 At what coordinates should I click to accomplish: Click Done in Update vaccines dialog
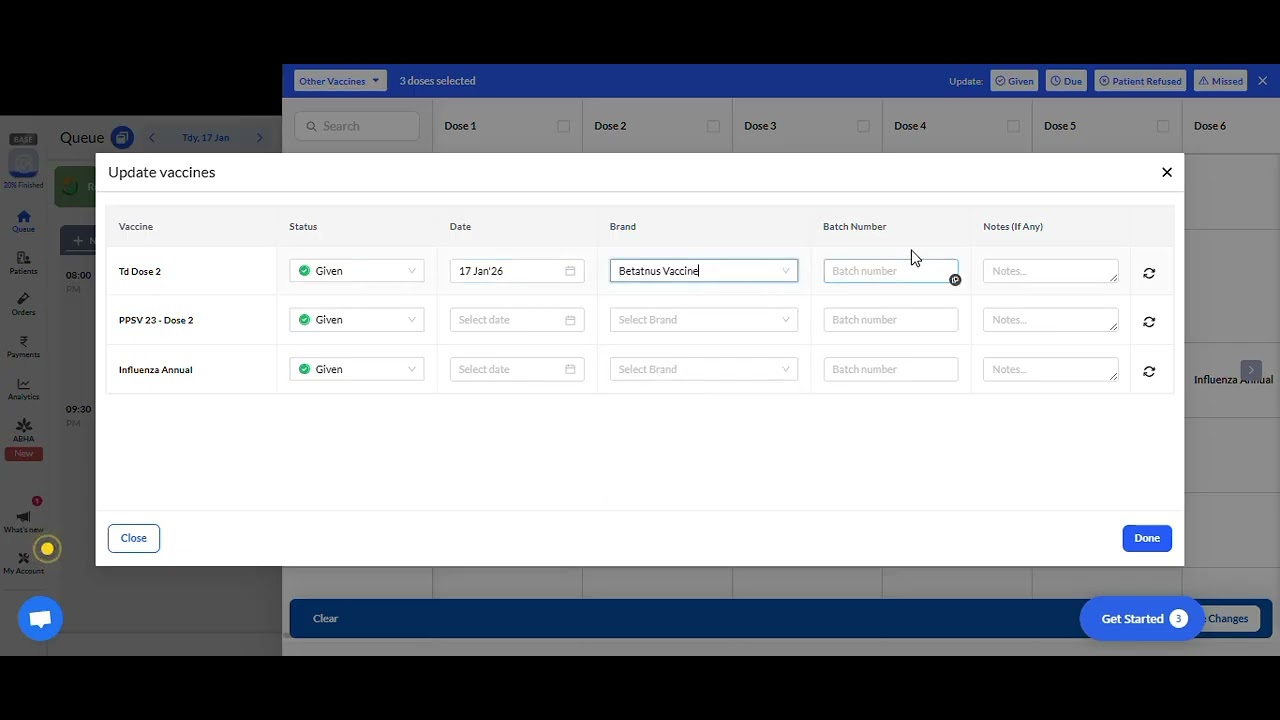1147,538
